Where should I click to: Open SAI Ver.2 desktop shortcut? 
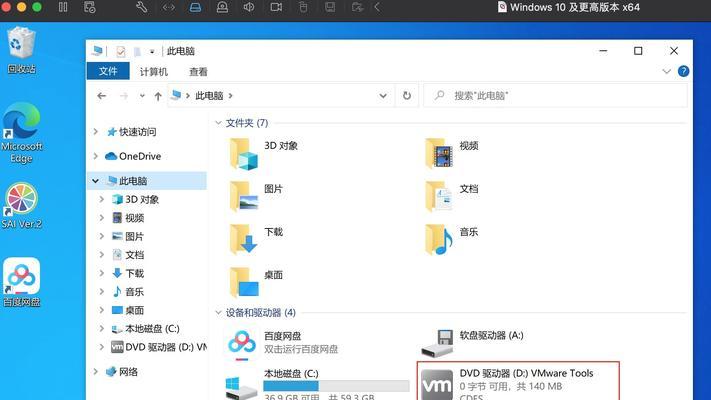21,205
